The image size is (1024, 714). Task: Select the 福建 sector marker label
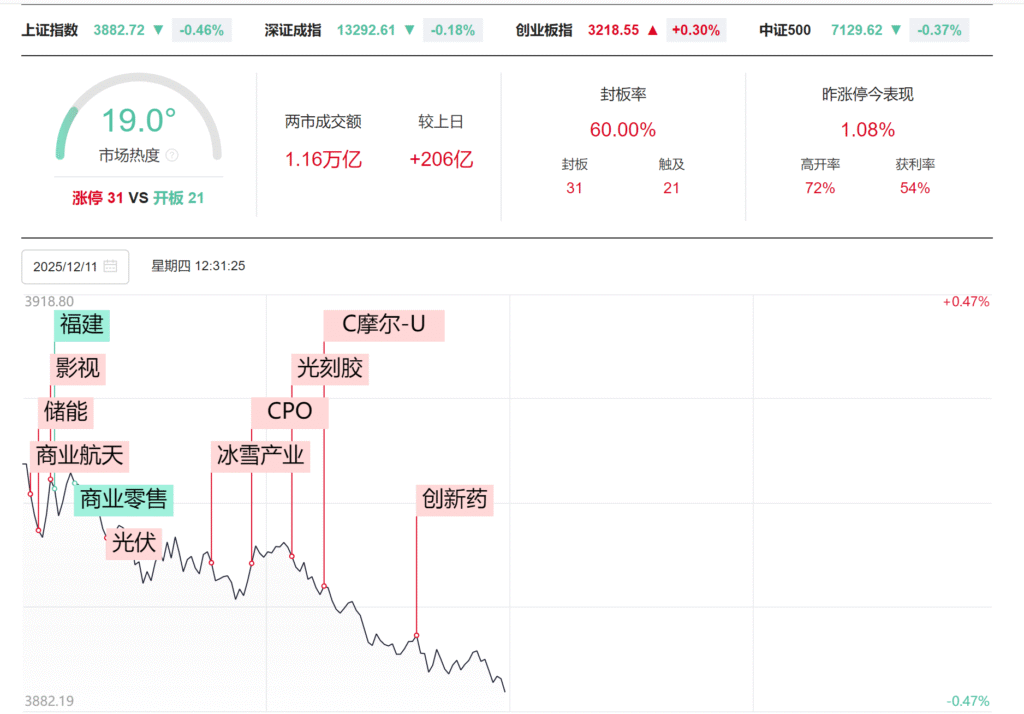[x=82, y=325]
